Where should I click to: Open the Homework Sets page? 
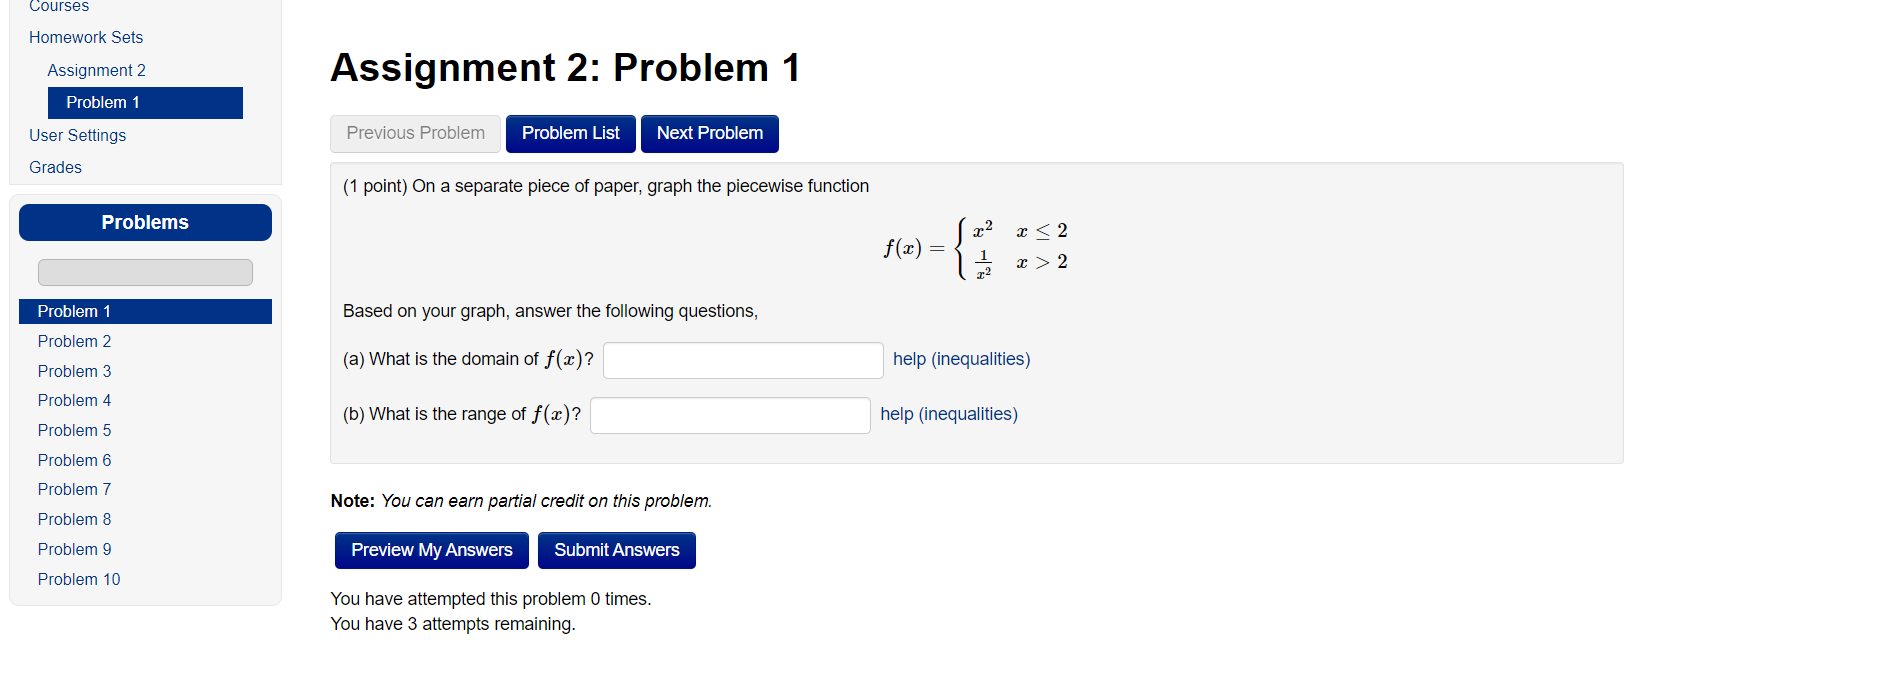[86, 37]
